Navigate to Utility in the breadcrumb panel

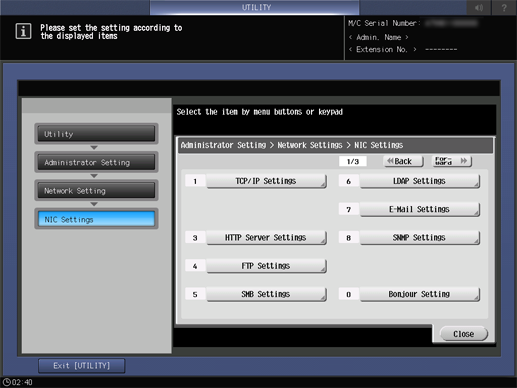point(96,134)
